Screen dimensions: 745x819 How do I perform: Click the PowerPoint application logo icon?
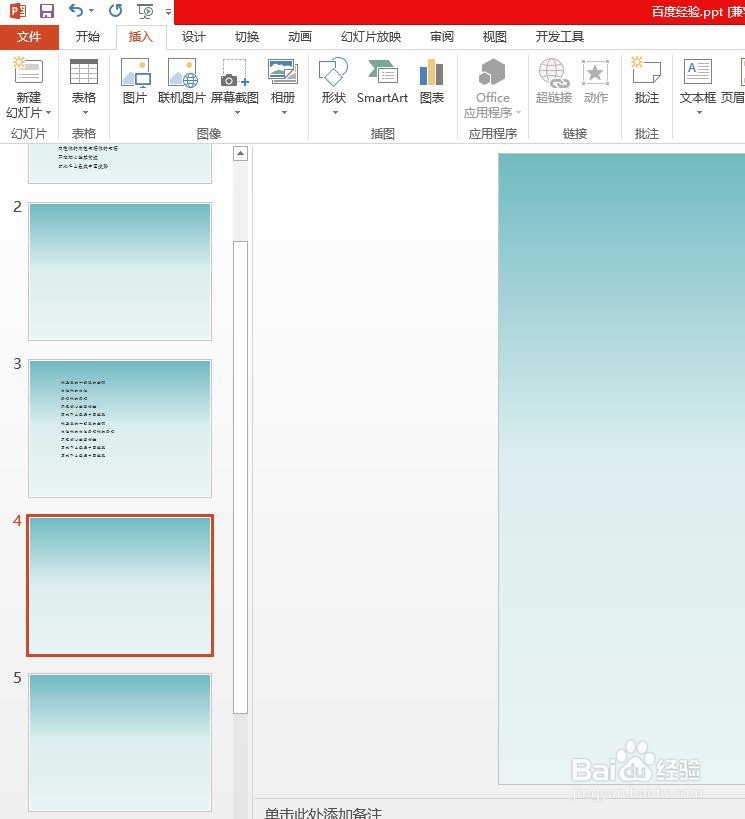pos(18,11)
